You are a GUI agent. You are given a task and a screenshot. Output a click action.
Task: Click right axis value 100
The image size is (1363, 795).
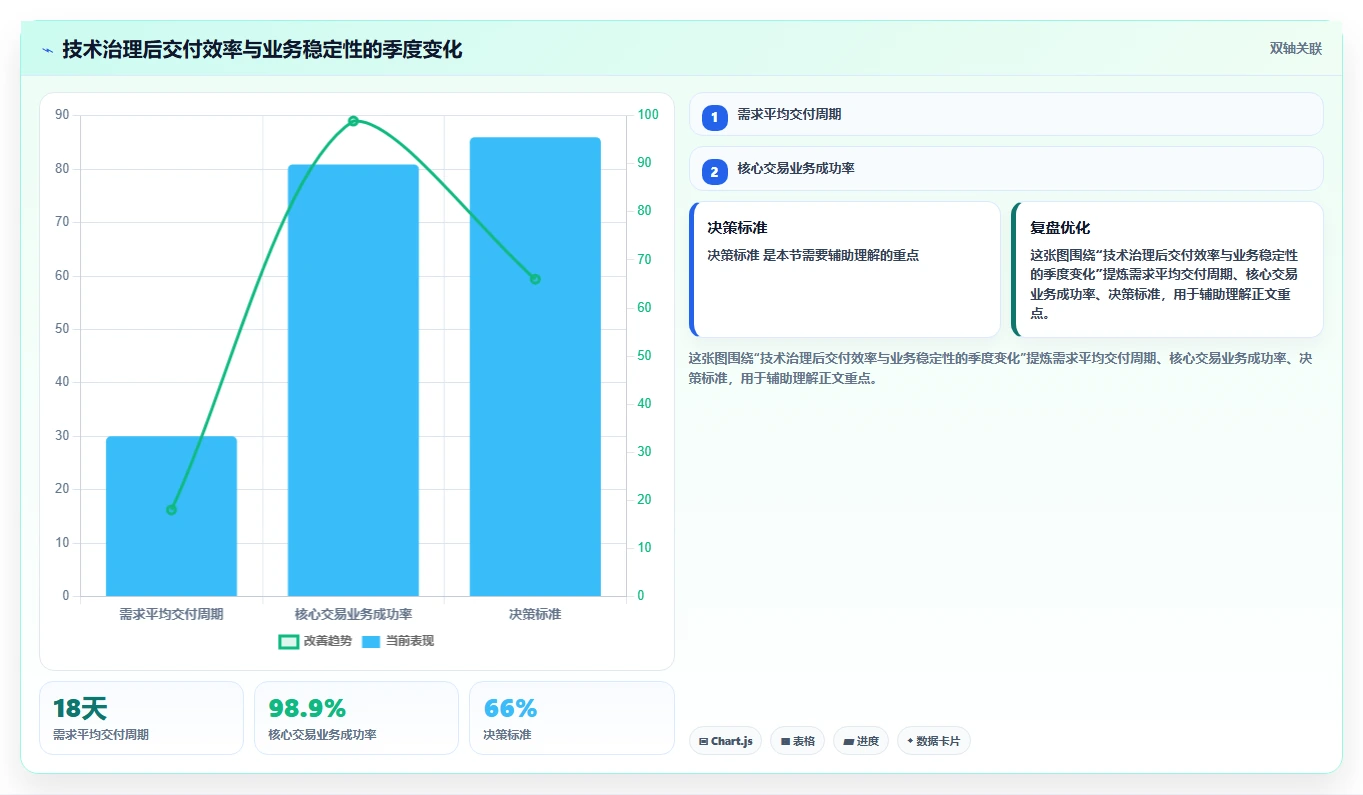point(648,115)
